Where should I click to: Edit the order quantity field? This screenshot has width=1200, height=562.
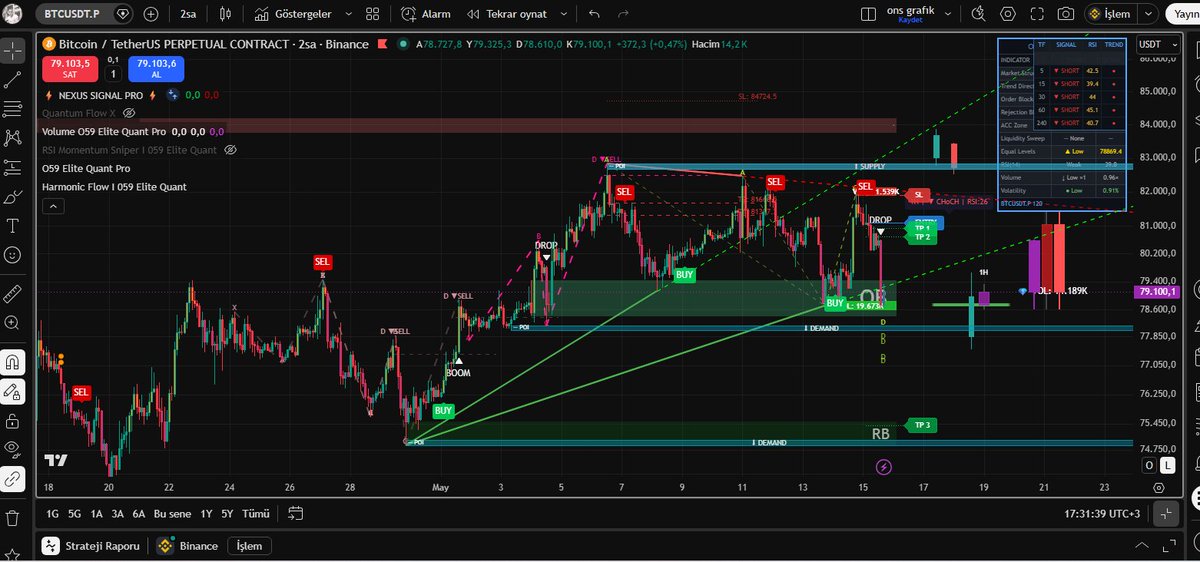click(112, 74)
